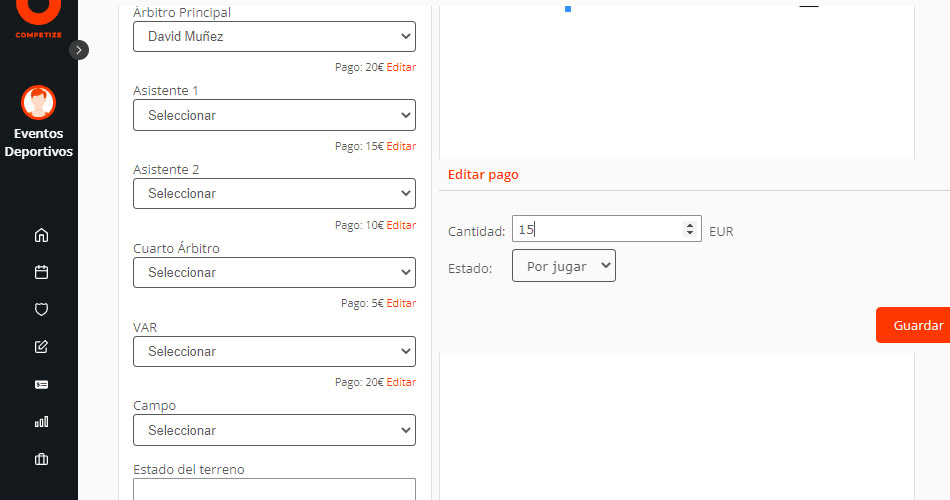The image size is (950, 500).
Task: Click the Cantidad stepper arrows
Action: click(x=690, y=229)
